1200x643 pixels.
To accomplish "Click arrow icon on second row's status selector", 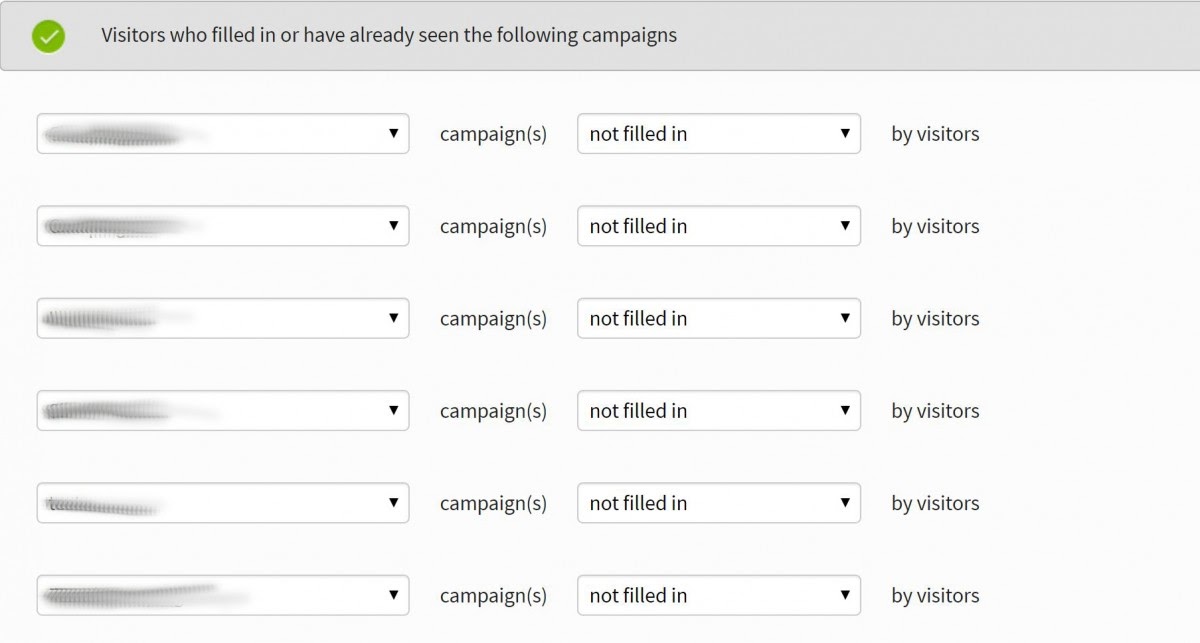I will point(845,226).
